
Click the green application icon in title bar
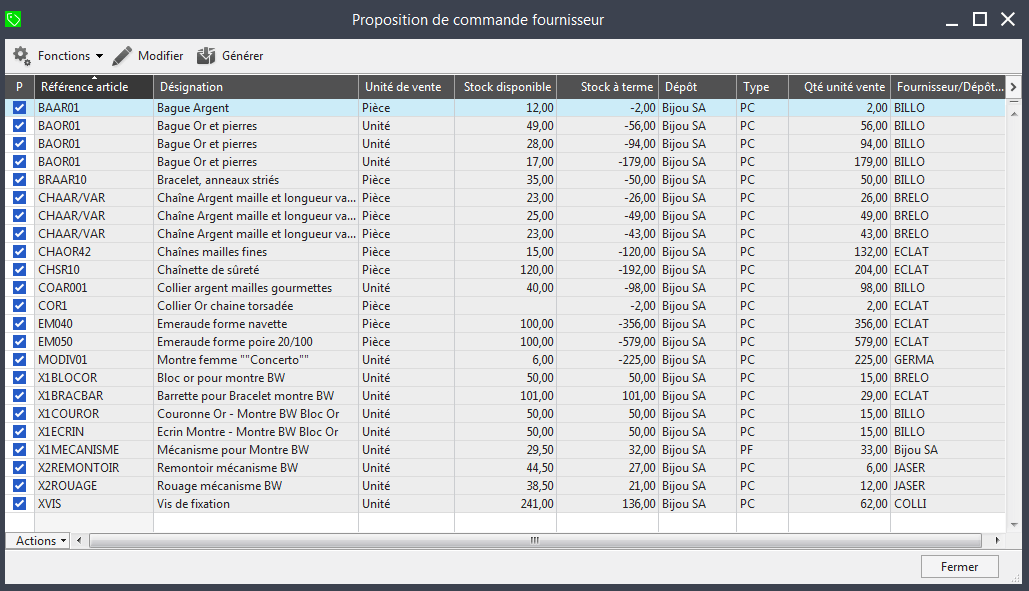tap(13, 19)
